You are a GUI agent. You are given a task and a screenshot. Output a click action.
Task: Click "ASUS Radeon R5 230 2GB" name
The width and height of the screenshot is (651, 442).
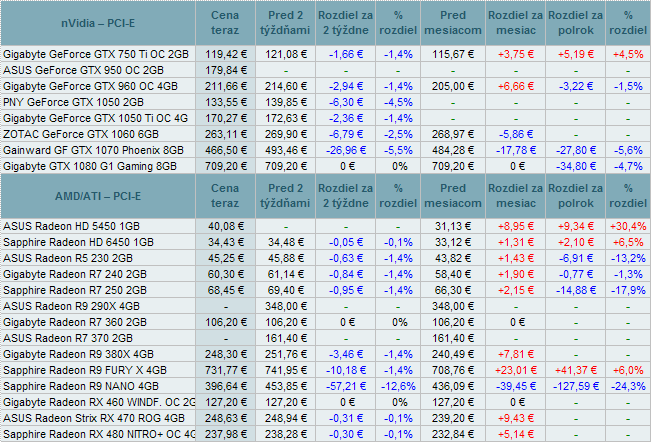pos(68,258)
